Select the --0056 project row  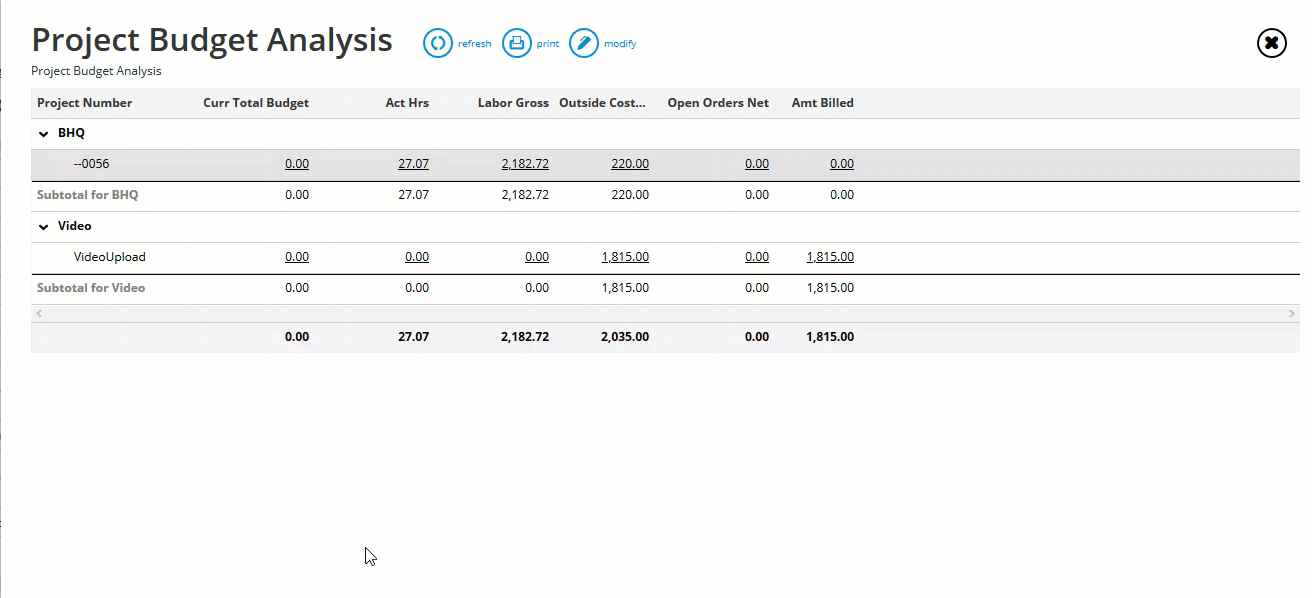(x=92, y=164)
